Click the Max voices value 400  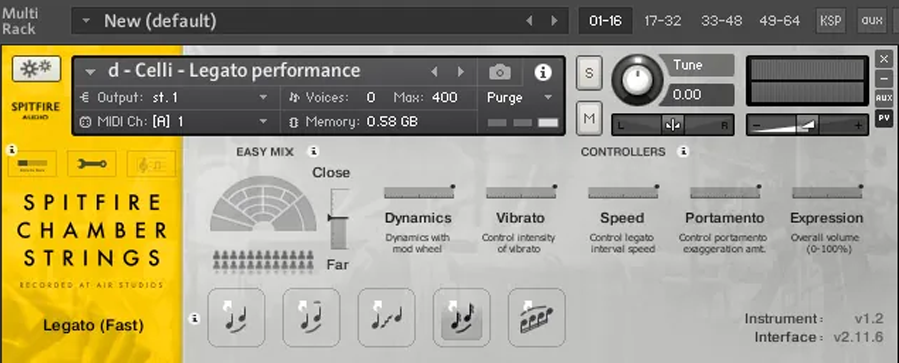click(x=444, y=97)
